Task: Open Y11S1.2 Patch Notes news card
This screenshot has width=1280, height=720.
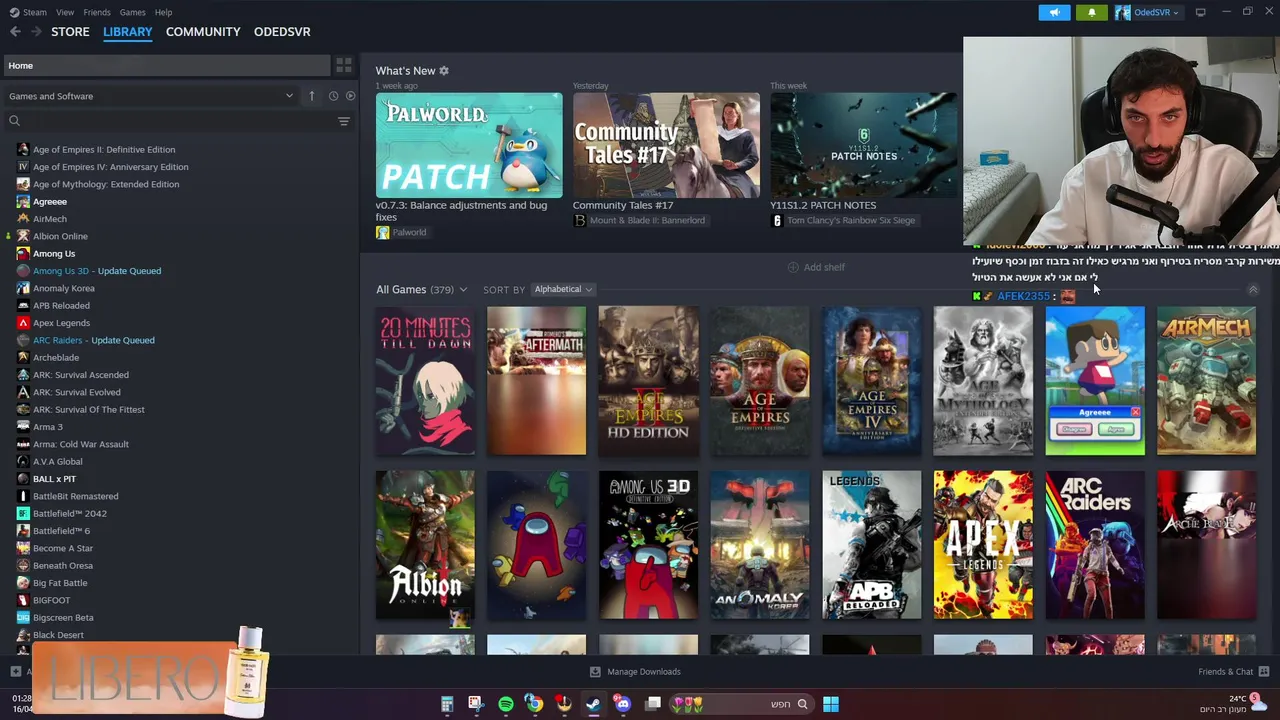Action: (863, 146)
